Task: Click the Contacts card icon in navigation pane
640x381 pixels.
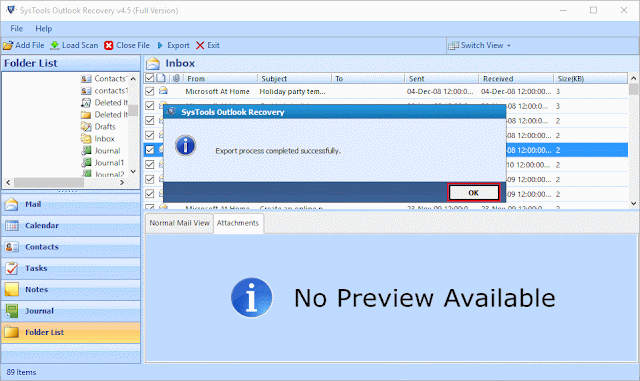Action: pyautogui.click(x=11, y=247)
